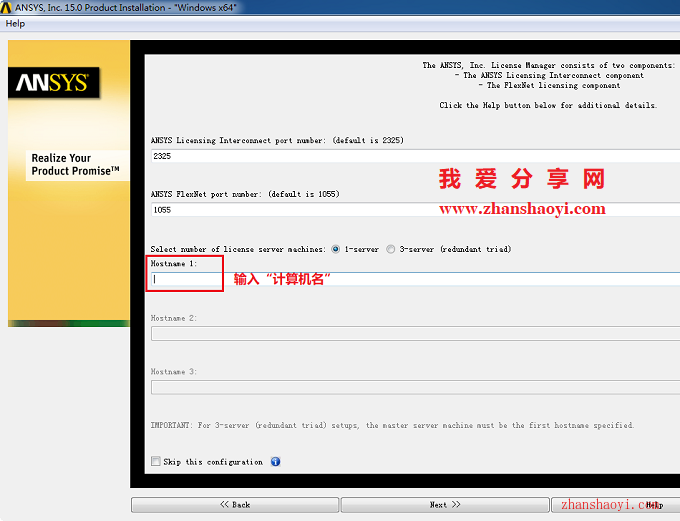The height and width of the screenshot is (521, 680).
Task: Click the Help button at bottom
Action: click(616, 505)
